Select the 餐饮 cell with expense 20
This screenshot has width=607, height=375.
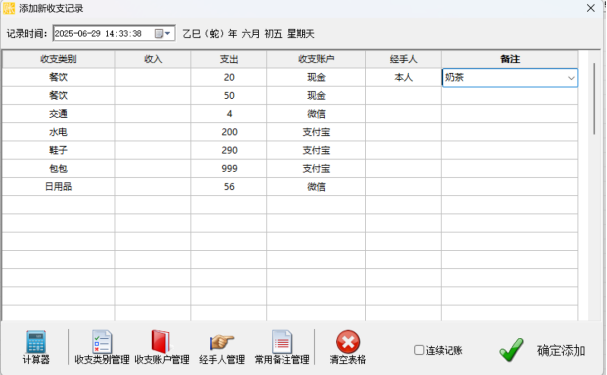[x=58, y=77]
